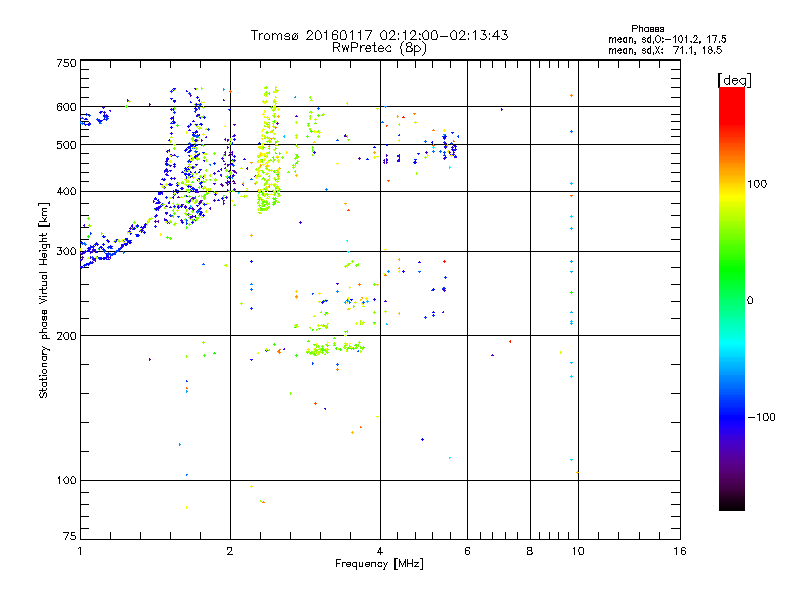Click the x-axis tick label '8'
This screenshot has width=800, height=600.
(x=530, y=551)
